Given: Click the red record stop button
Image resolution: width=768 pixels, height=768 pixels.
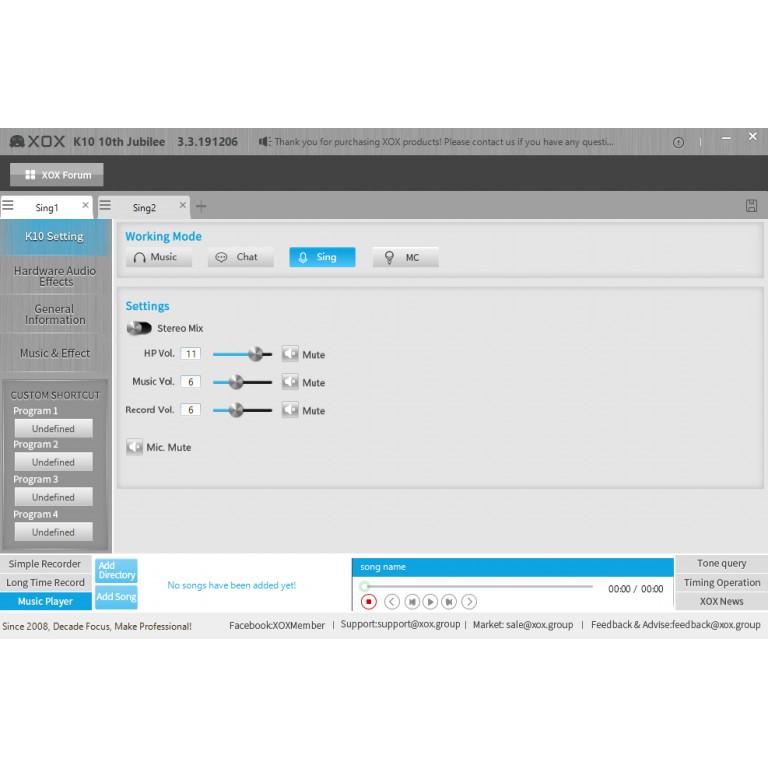Looking at the screenshot, I should pos(369,601).
